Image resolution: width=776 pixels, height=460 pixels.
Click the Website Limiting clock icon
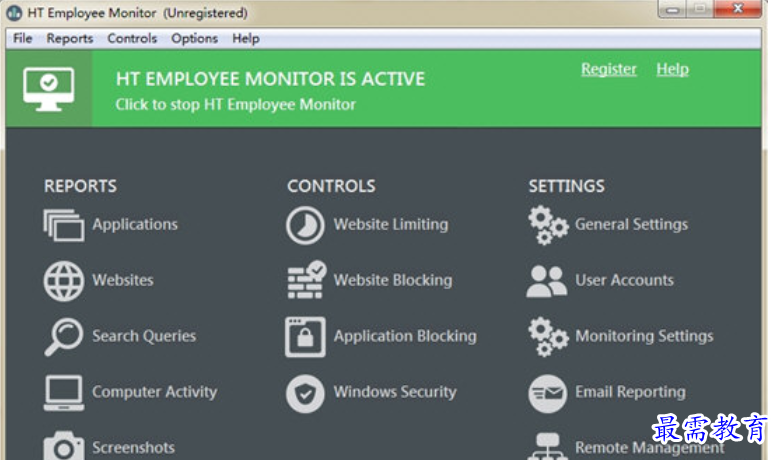click(x=305, y=225)
